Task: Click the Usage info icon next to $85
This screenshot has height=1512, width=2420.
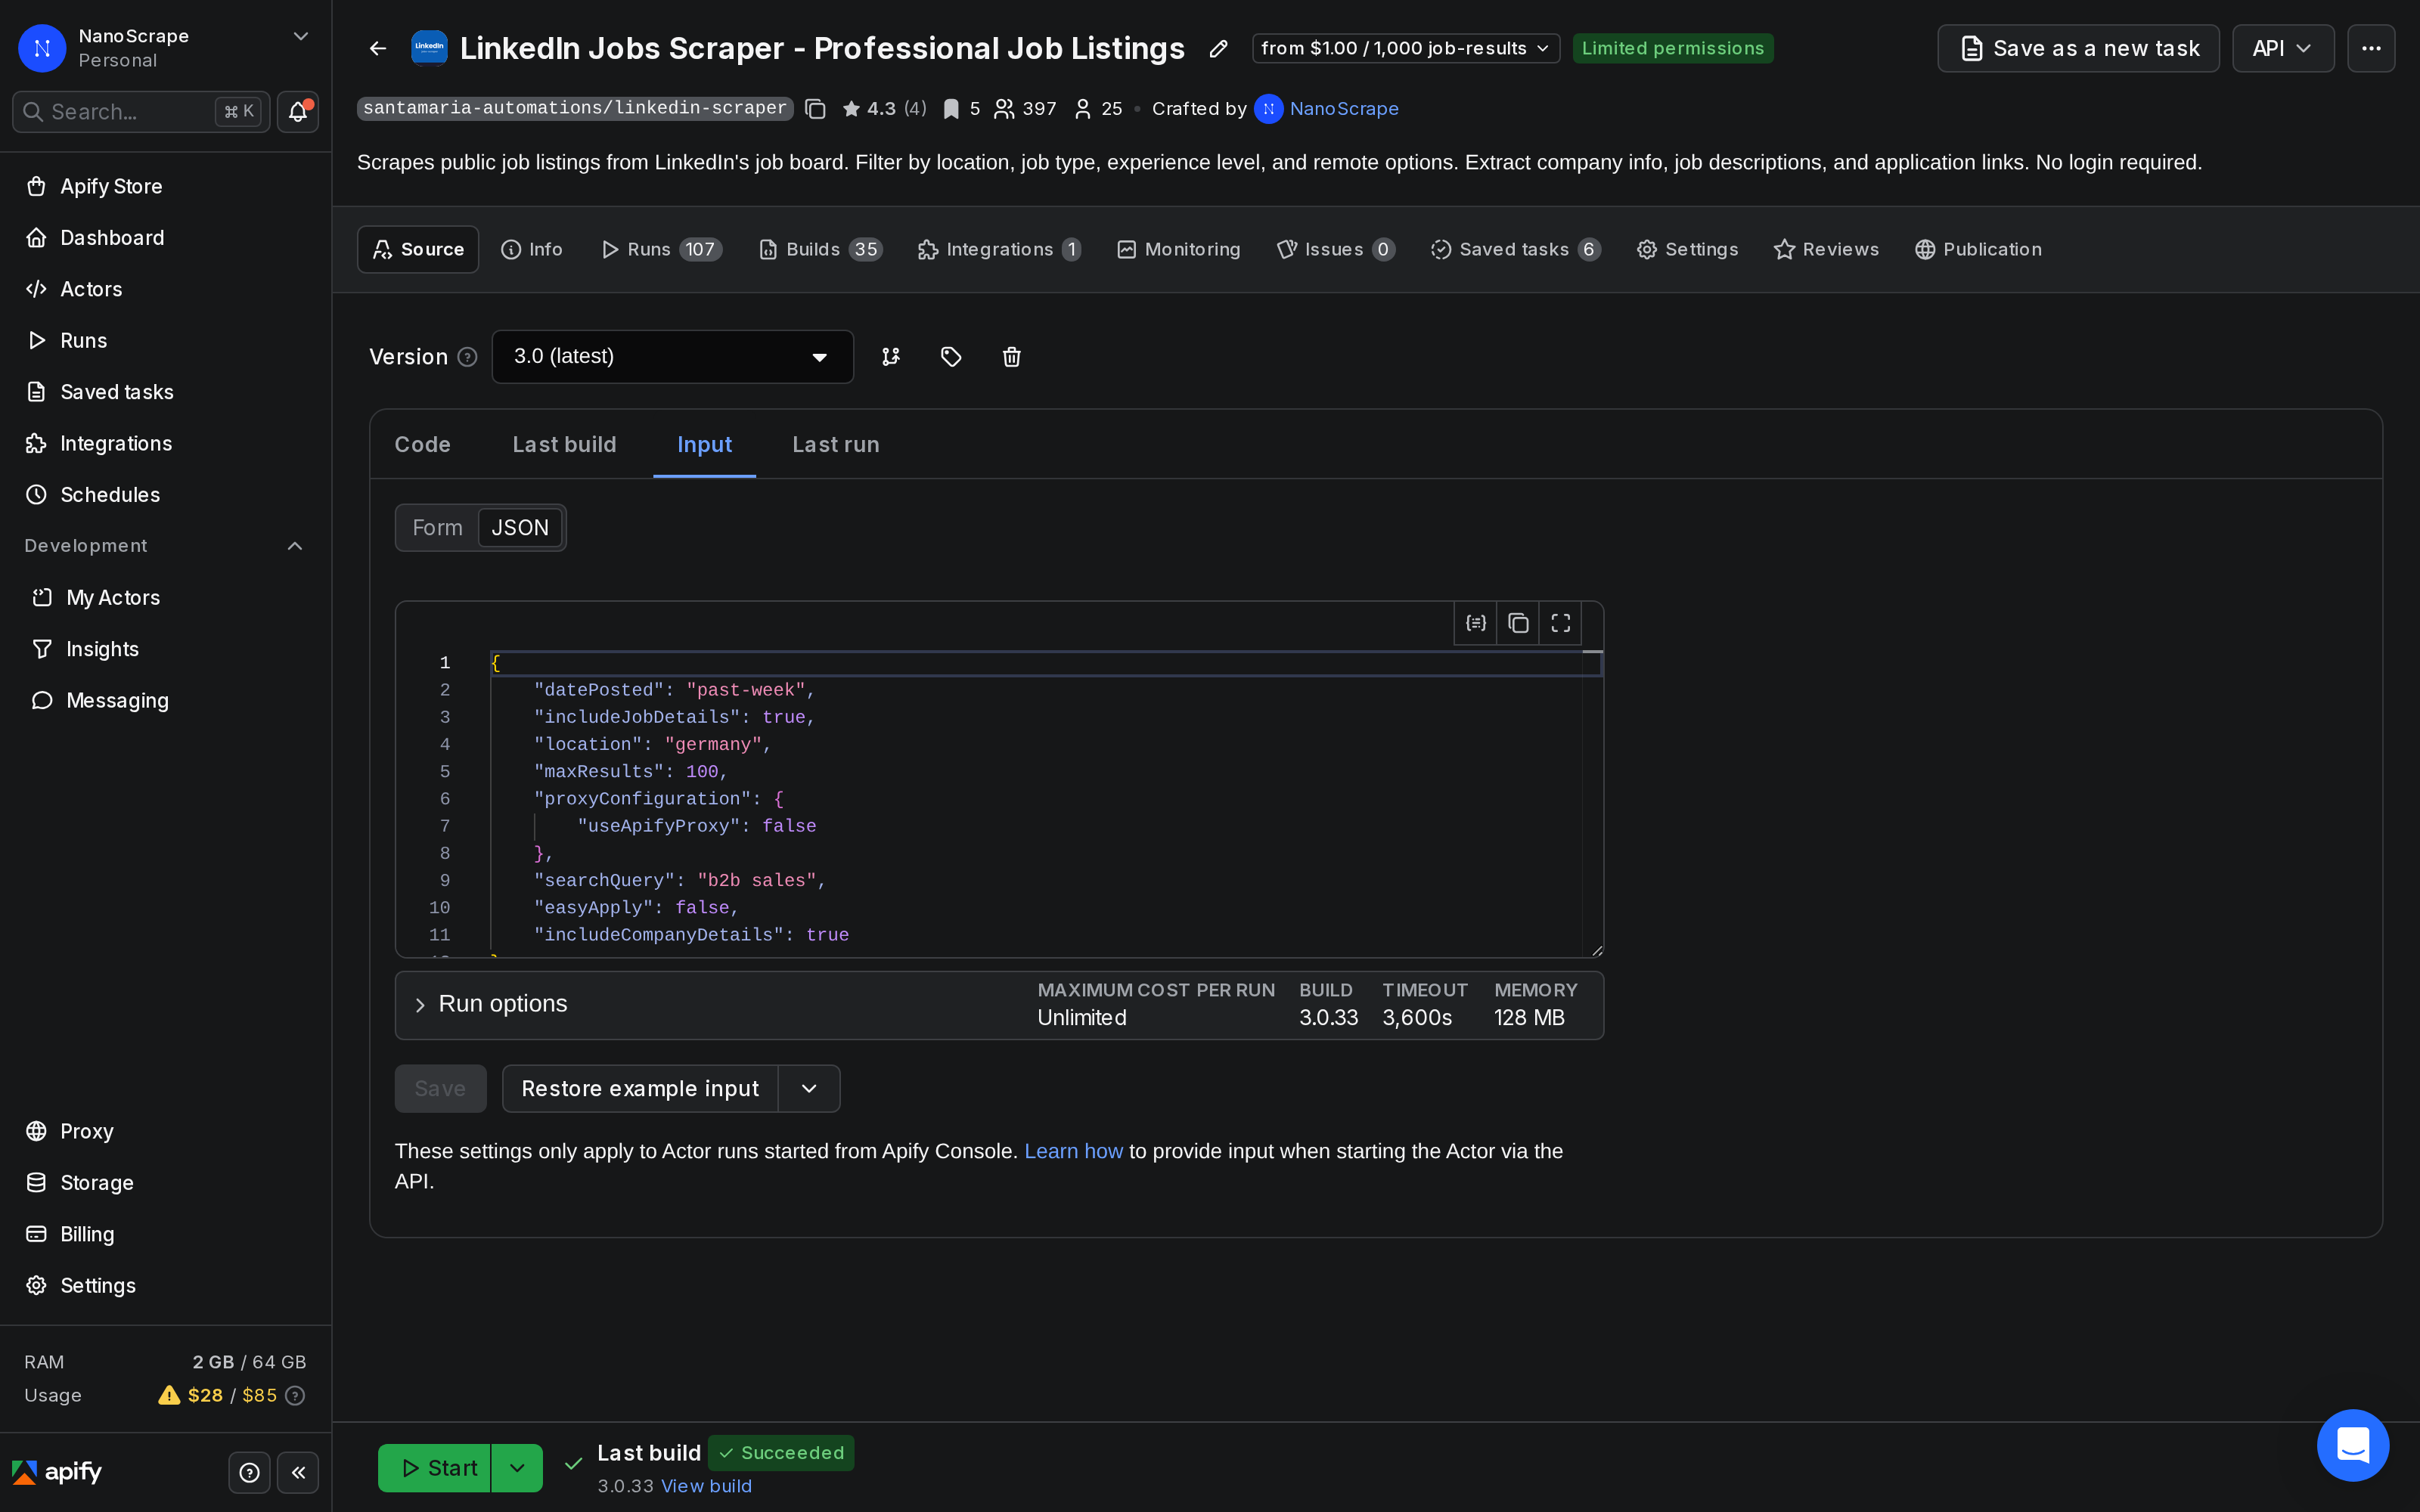Action: pos(295,1395)
